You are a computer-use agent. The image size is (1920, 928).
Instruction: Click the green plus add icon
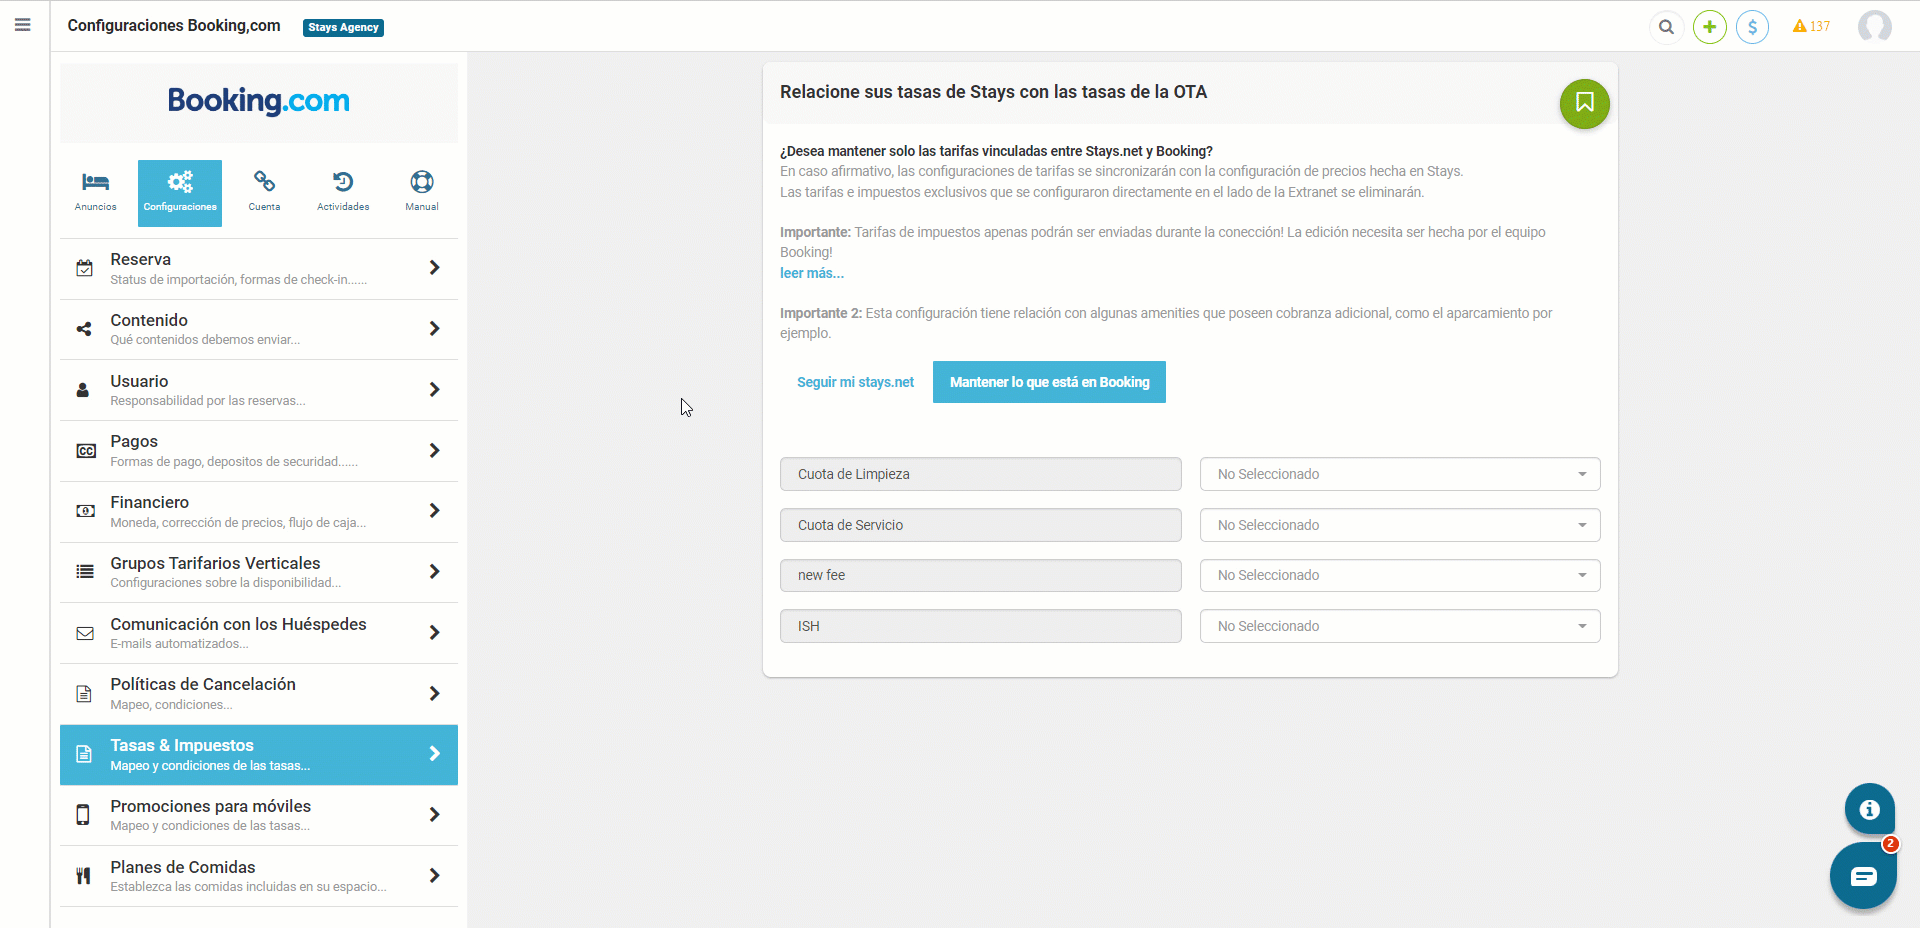1710,27
